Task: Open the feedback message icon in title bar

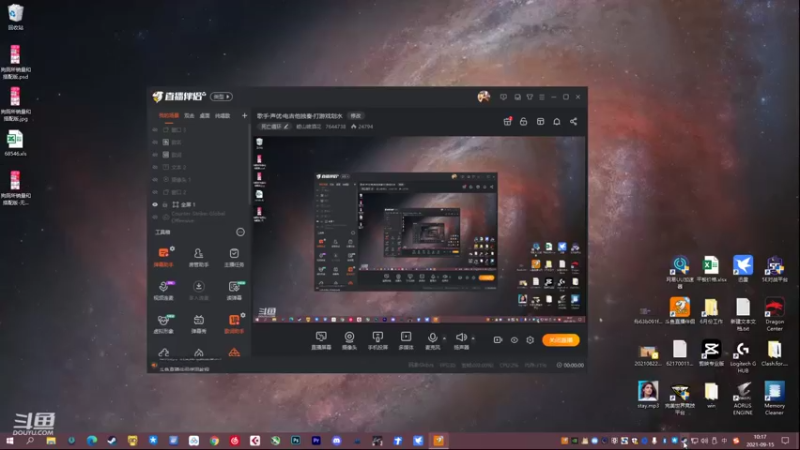Action: coord(504,97)
